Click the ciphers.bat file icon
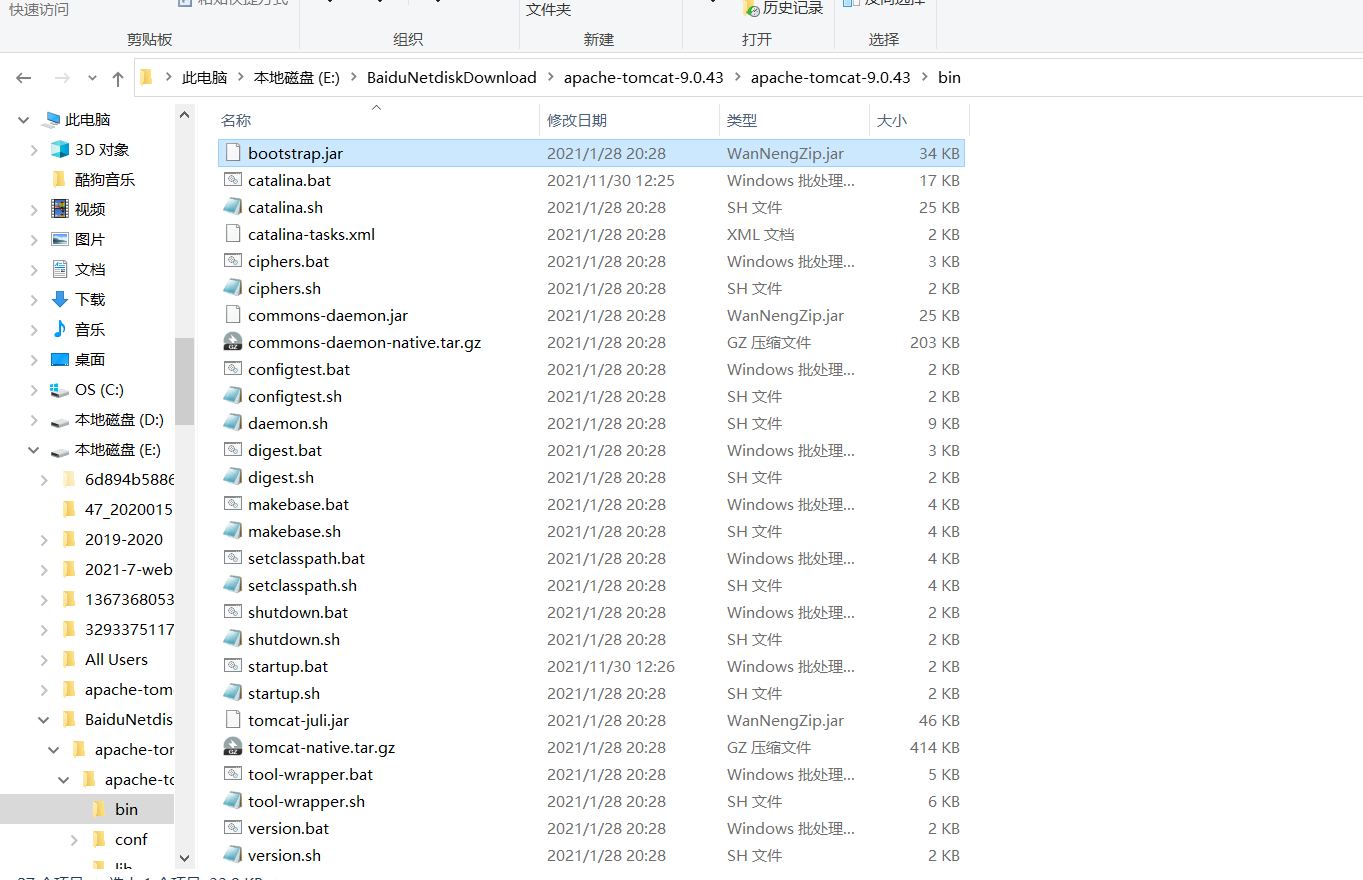Screen dimensions: 1363x880 232,261
